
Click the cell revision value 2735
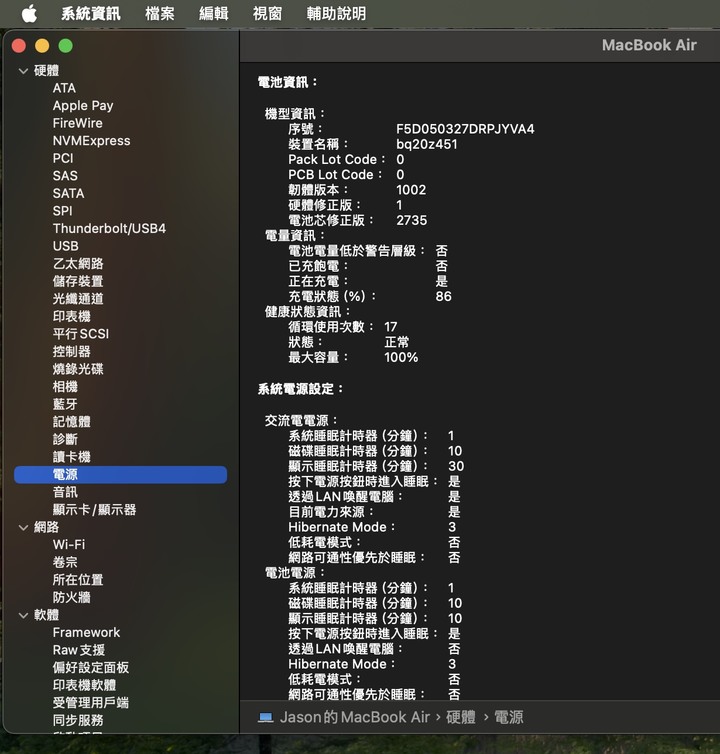(x=412, y=220)
